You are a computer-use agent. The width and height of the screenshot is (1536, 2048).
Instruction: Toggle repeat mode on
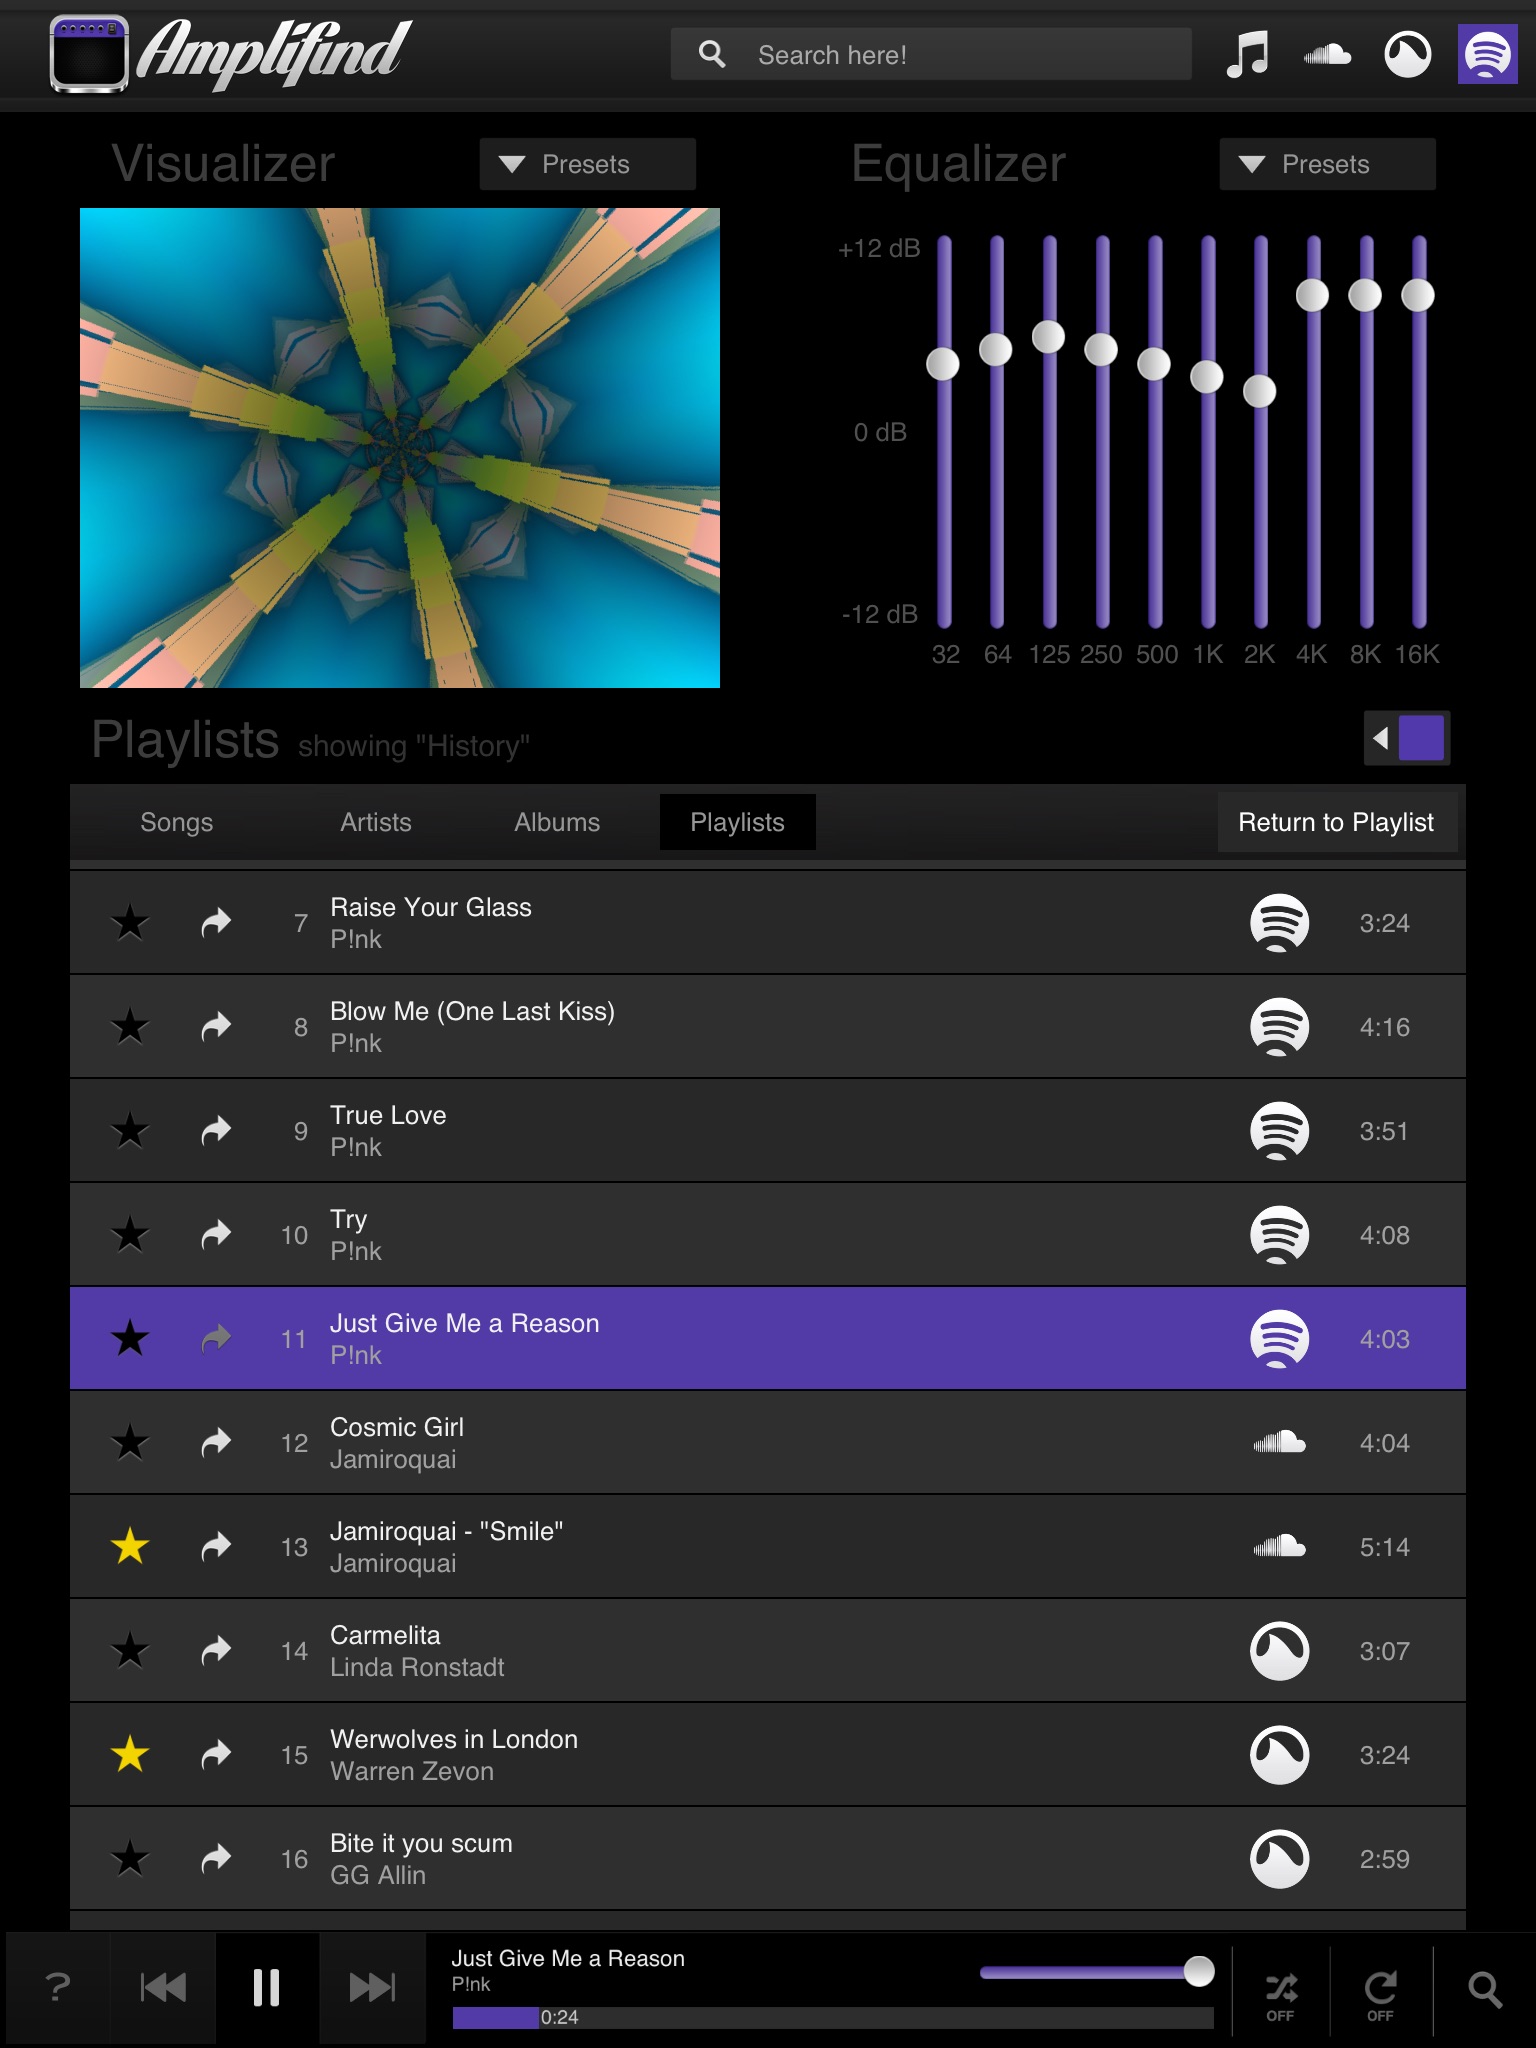coord(1381,1993)
